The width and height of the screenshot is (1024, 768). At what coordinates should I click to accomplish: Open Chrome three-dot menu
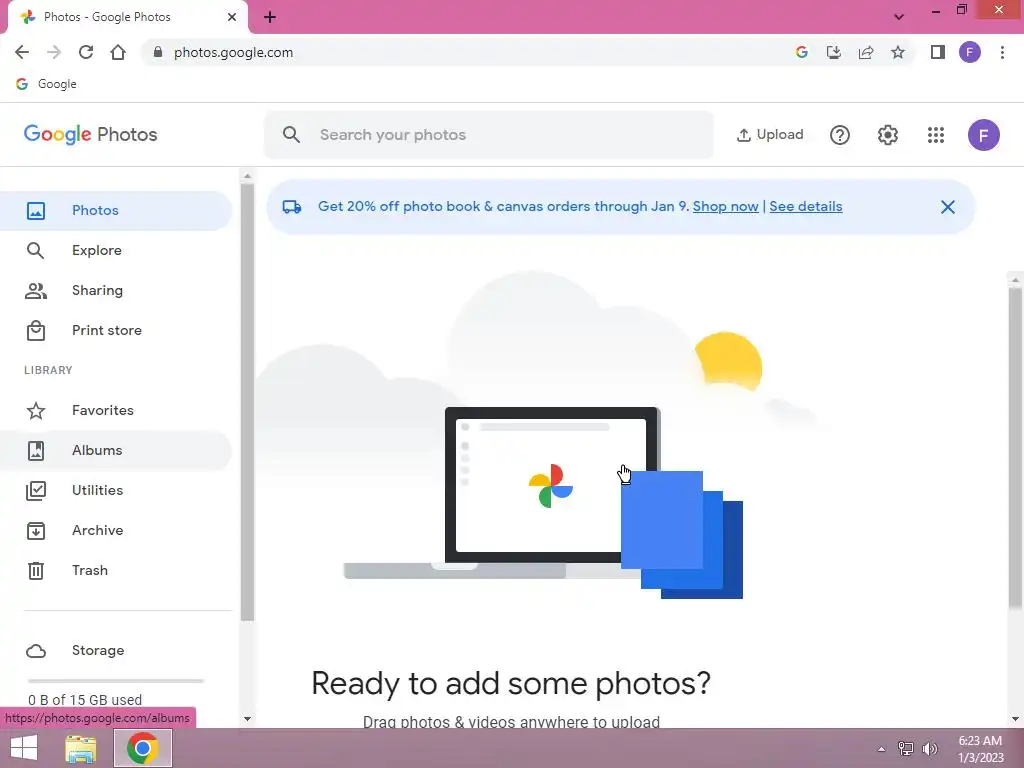[x=1002, y=52]
